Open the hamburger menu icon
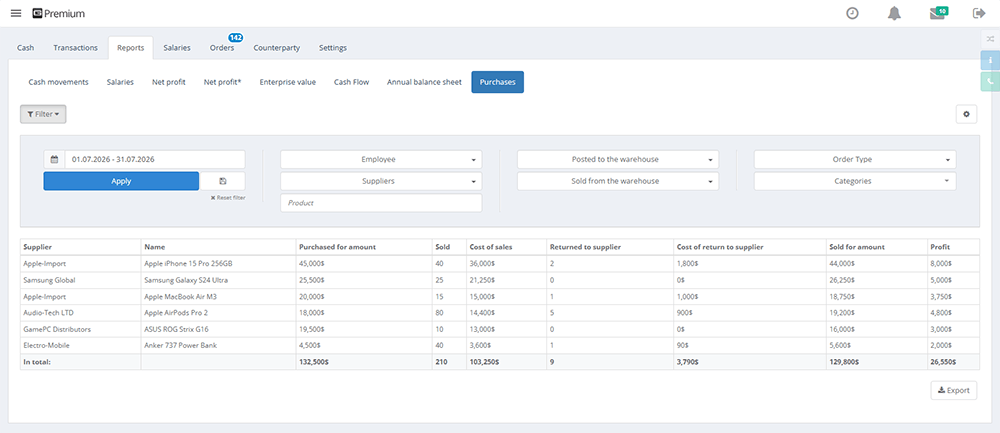 click(16, 13)
